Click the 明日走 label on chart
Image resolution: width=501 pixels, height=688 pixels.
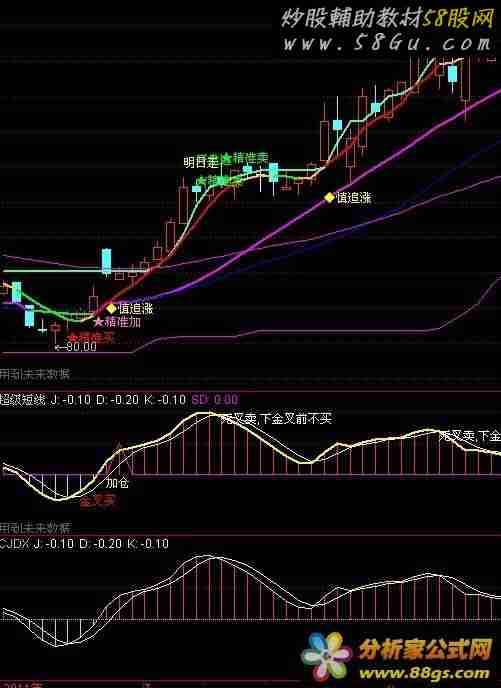200,162
